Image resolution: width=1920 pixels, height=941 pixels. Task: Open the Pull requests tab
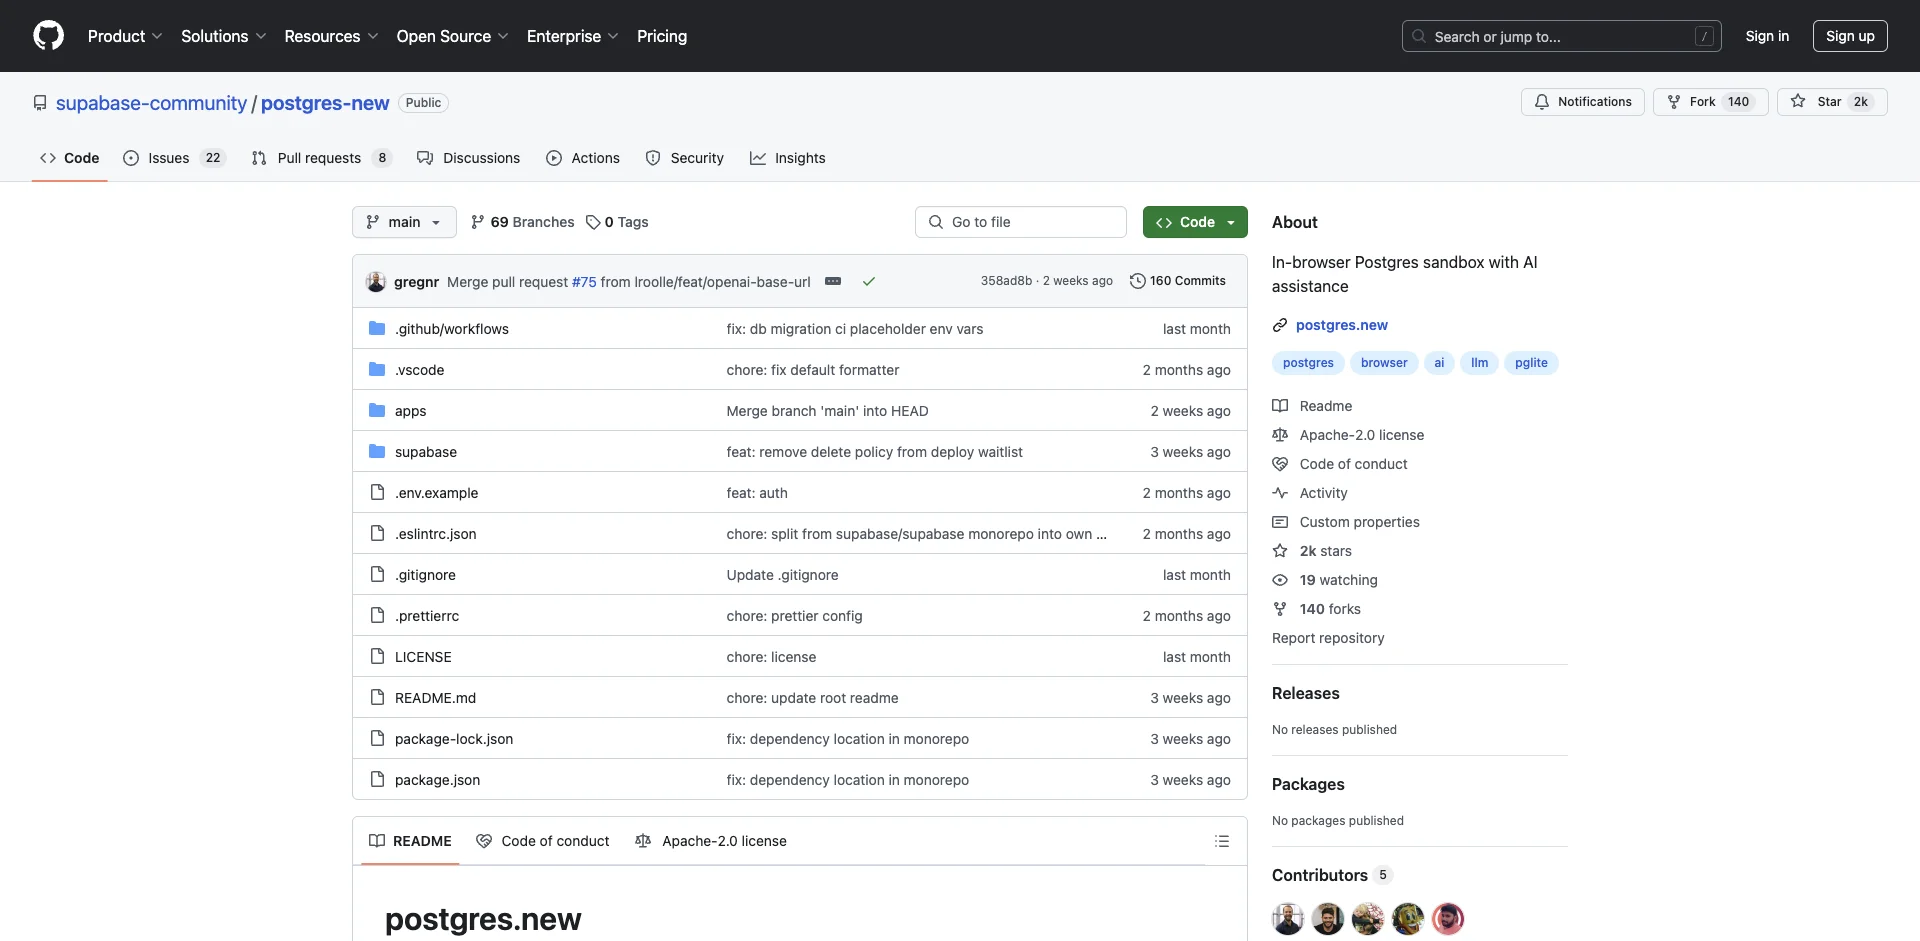[x=322, y=158]
